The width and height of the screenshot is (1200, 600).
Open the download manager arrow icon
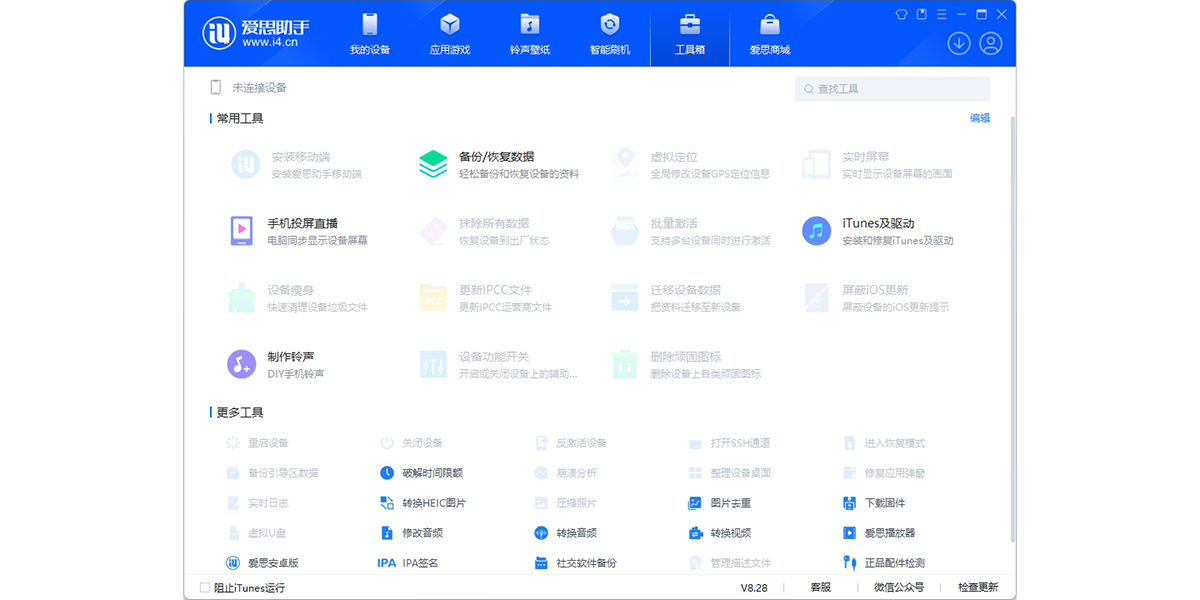(959, 43)
